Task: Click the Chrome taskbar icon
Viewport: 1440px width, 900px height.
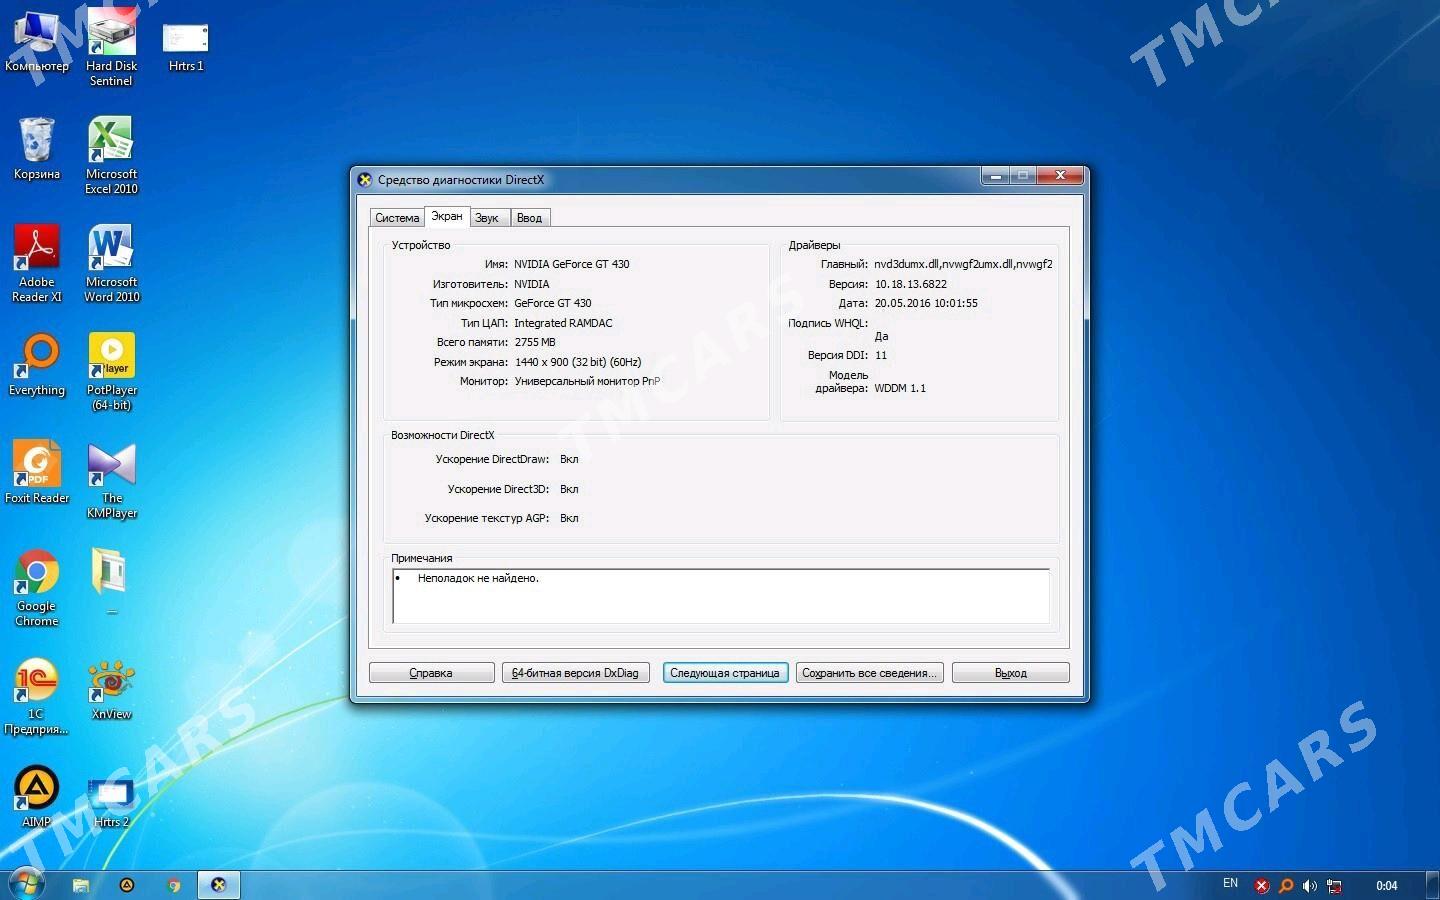Action: pos(174,885)
